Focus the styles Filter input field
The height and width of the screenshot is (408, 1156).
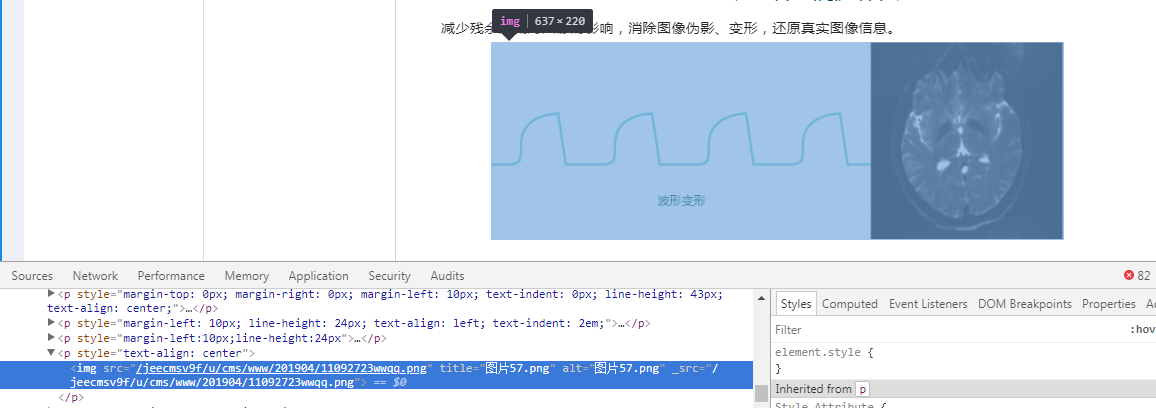(x=940, y=329)
